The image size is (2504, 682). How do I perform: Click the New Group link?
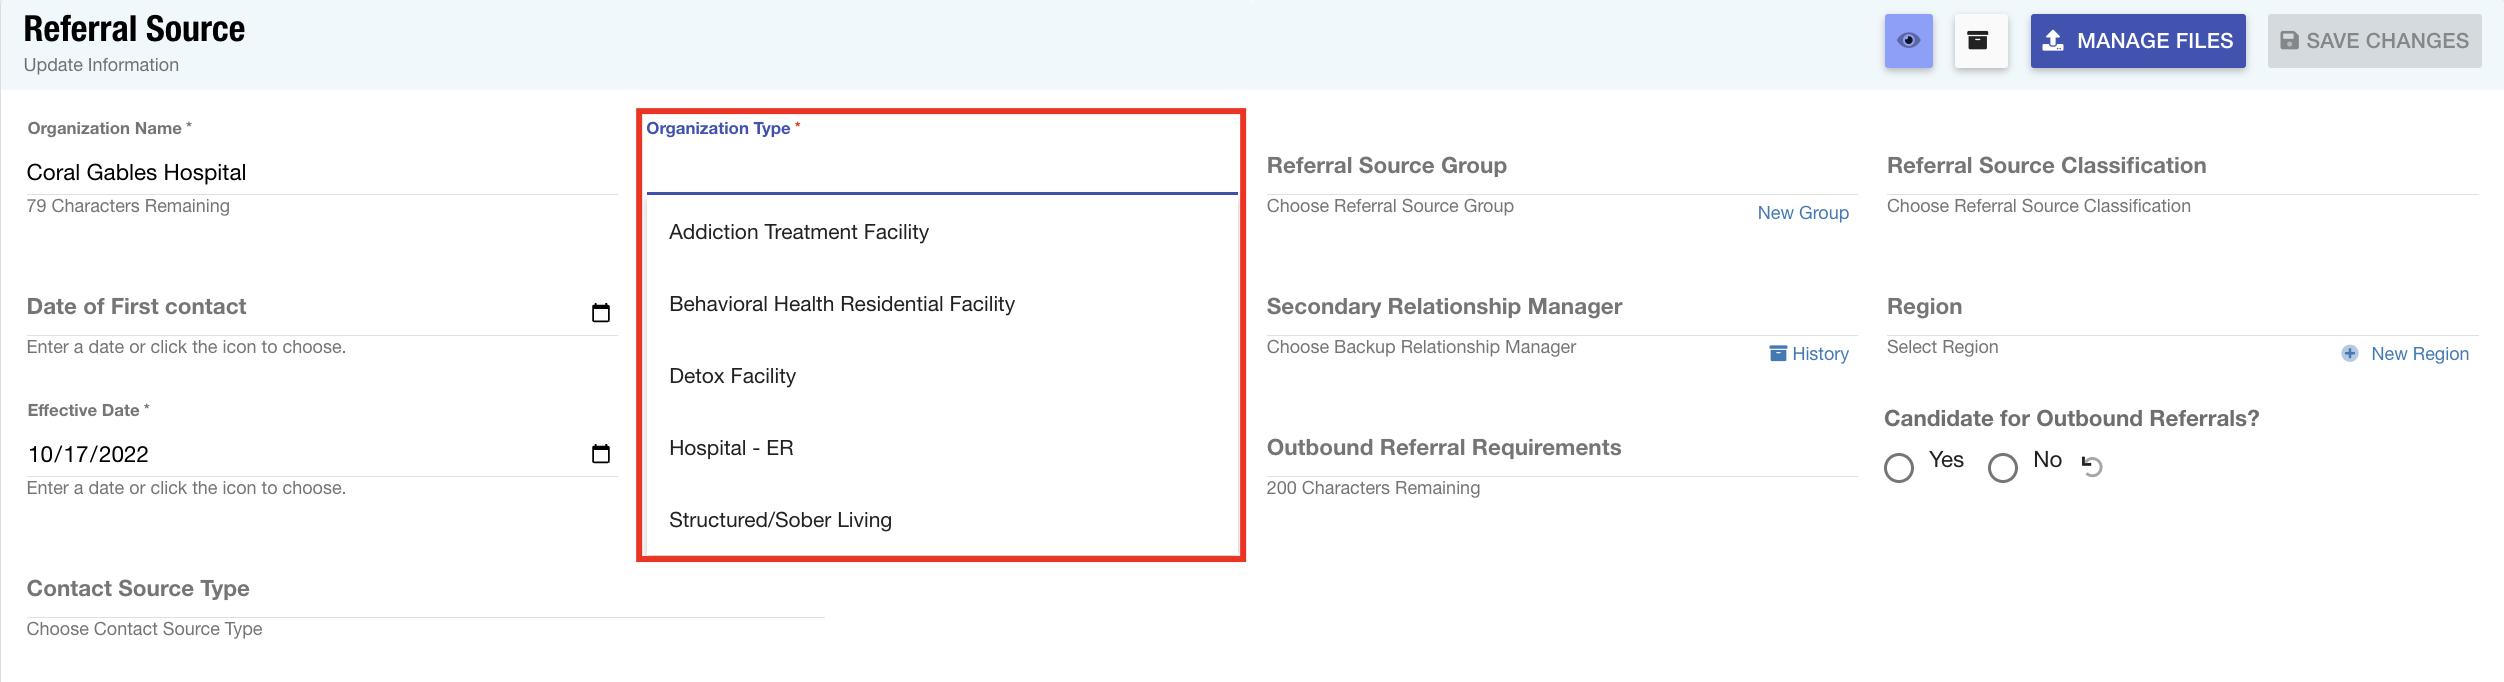click(x=1802, y=213)
